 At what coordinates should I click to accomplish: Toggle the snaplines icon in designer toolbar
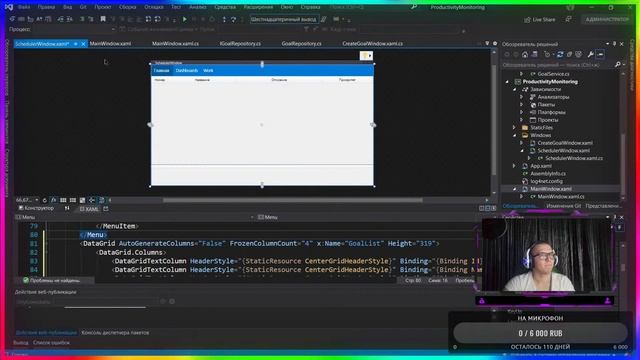pyautogui.click(x=92, y=200)
